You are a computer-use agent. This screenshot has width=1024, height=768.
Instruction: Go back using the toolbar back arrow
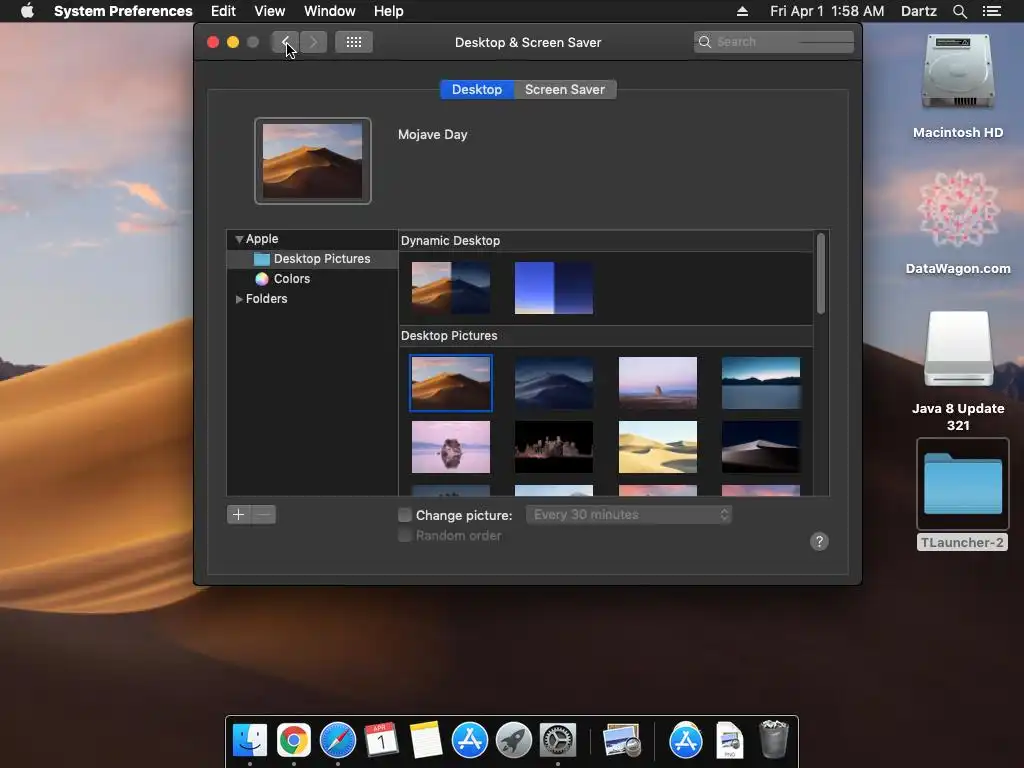click(285, 42)
